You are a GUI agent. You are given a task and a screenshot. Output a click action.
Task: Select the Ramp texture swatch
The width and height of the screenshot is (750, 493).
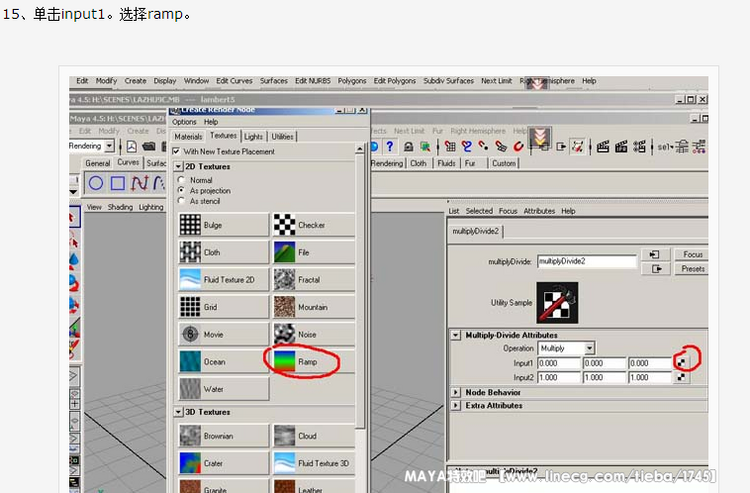pos(283,361)
